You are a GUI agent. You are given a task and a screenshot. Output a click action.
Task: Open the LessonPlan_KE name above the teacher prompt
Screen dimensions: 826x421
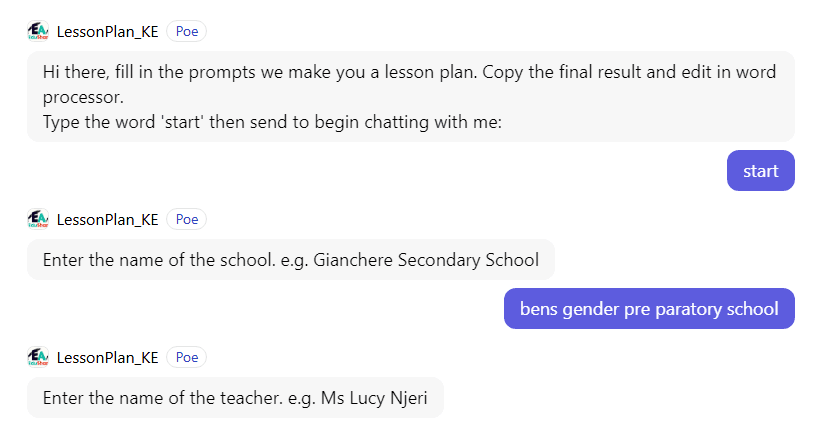pos(107,357)
